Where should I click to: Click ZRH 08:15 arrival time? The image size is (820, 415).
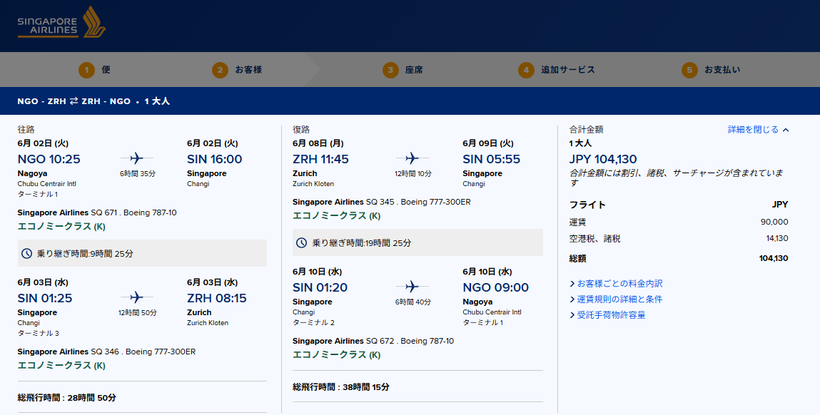pos(217,298)
